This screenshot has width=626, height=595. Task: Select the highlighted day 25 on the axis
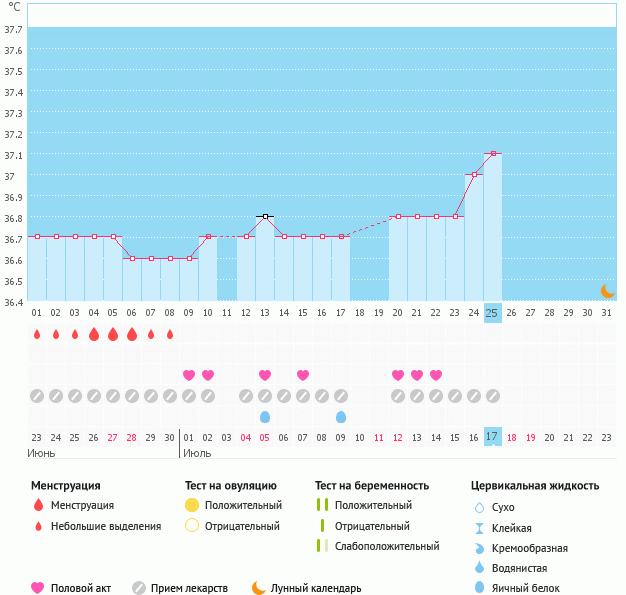(492, 313)
